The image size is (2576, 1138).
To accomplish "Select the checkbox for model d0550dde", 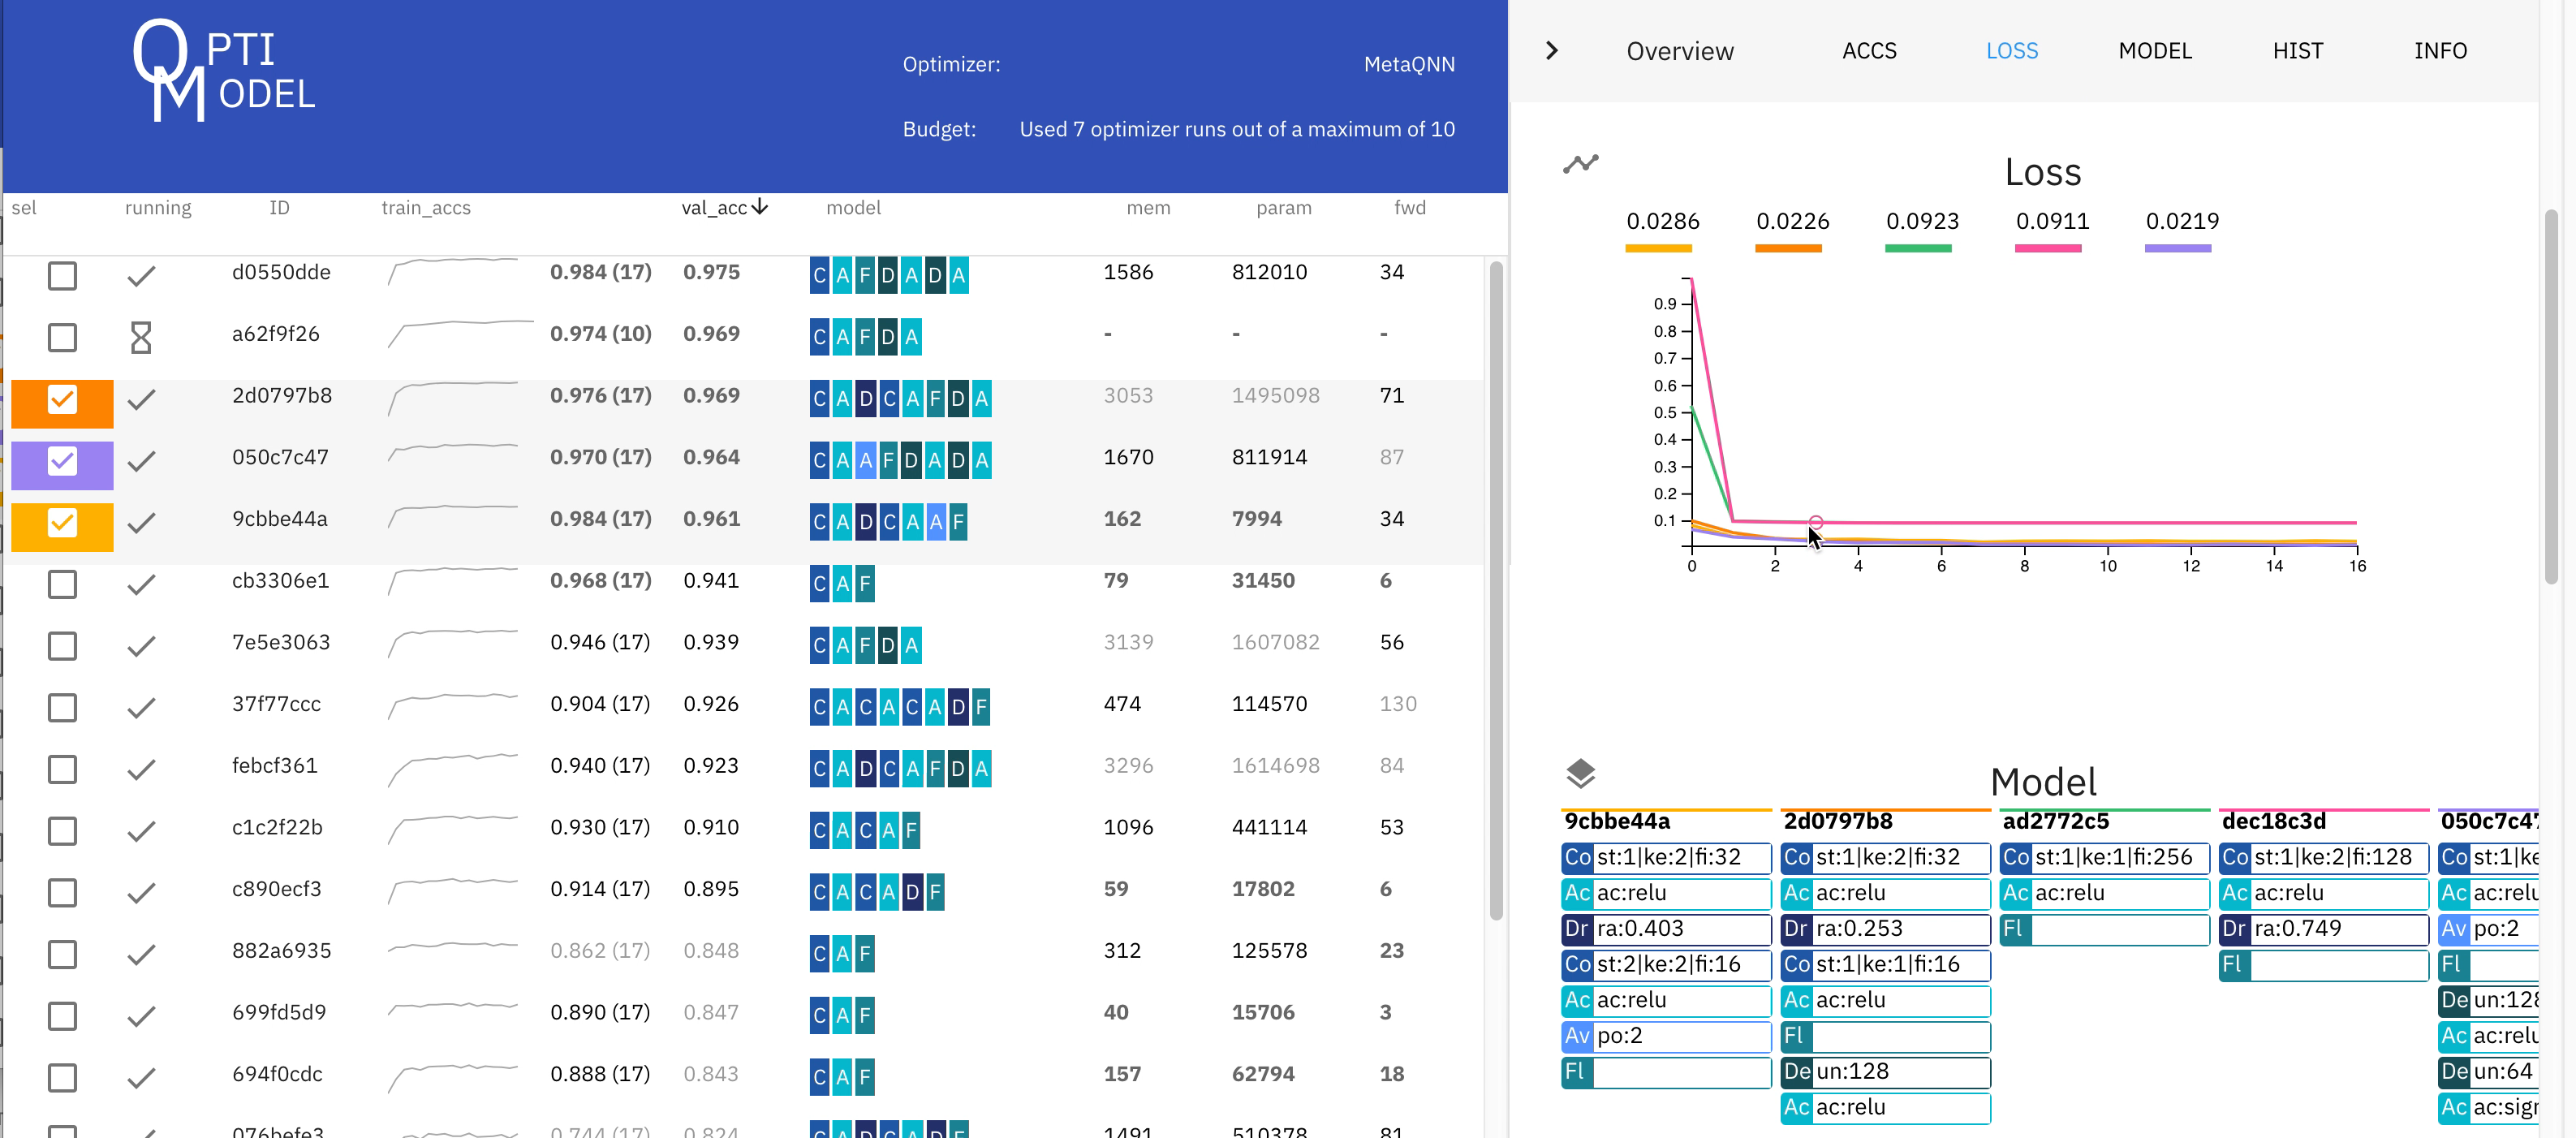I will pyautogui.click(x=62, y=276).
